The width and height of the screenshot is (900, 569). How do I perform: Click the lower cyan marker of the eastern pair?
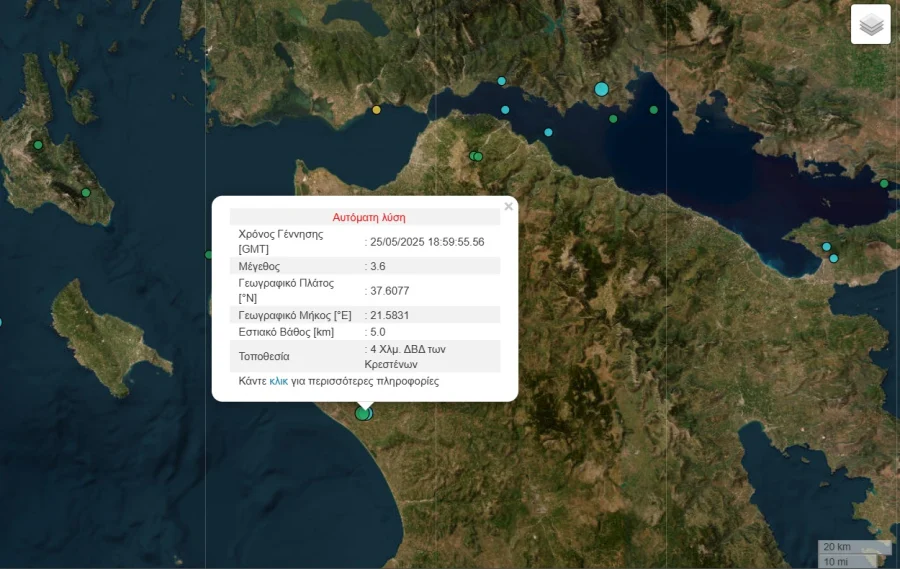tap(834, 258)
